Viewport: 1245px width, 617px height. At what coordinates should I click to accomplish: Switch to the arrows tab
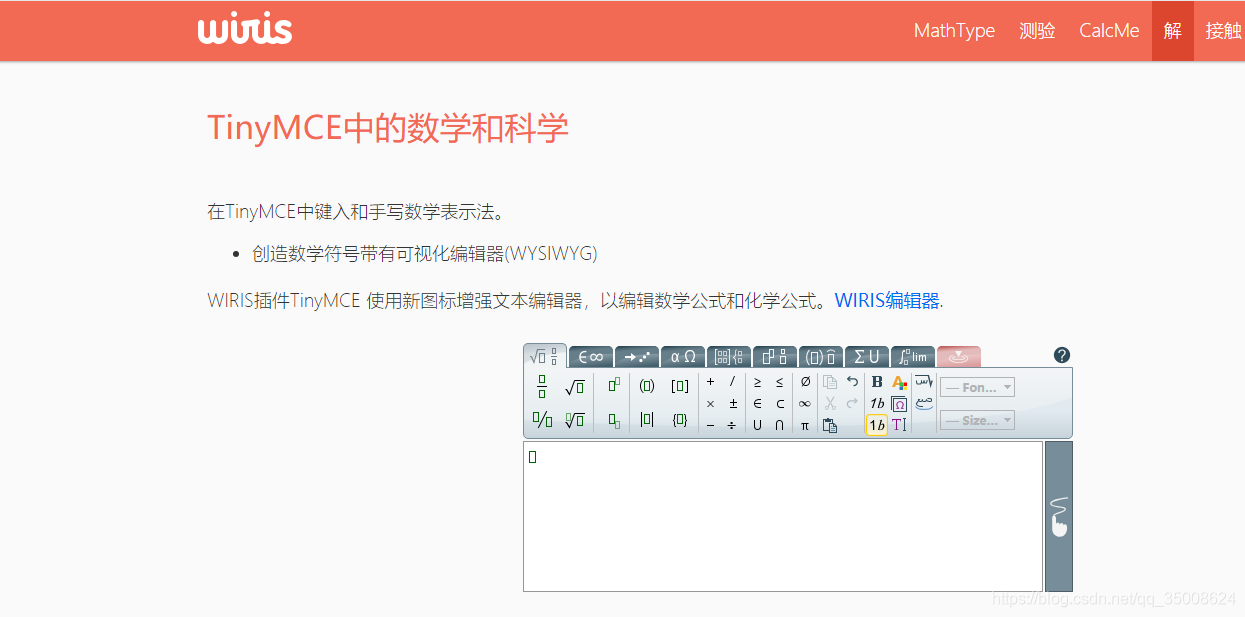(x=637, y=356)
